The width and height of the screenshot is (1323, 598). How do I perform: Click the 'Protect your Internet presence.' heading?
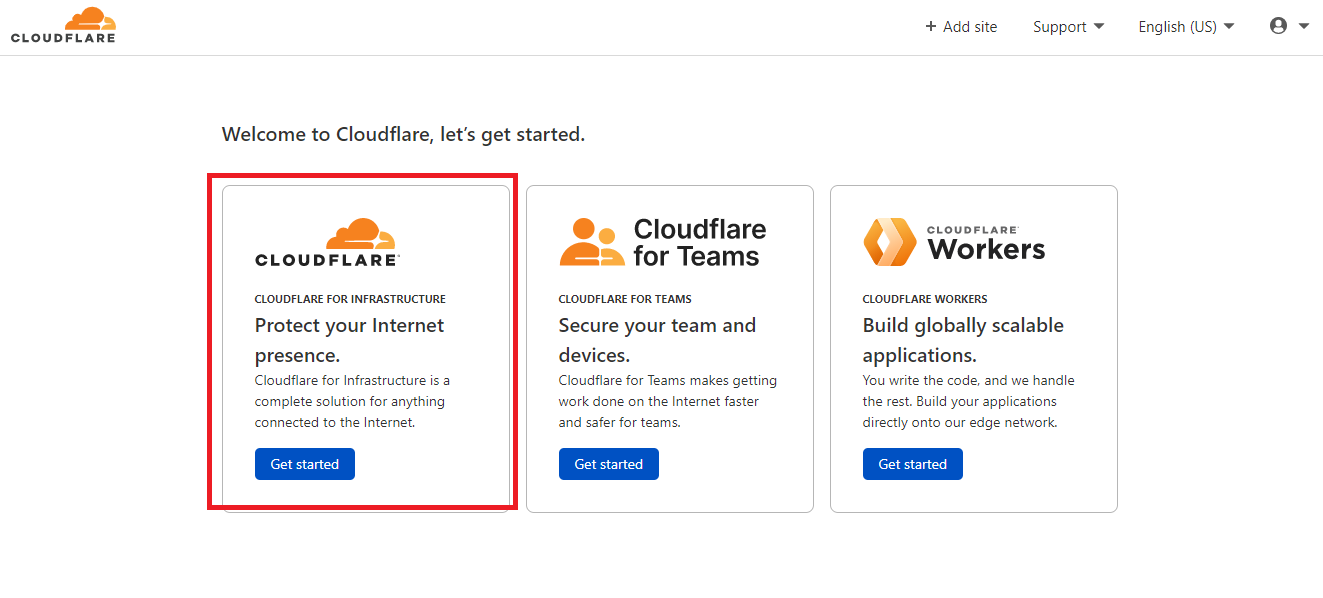pyautogui.click(x=350, y=340)
